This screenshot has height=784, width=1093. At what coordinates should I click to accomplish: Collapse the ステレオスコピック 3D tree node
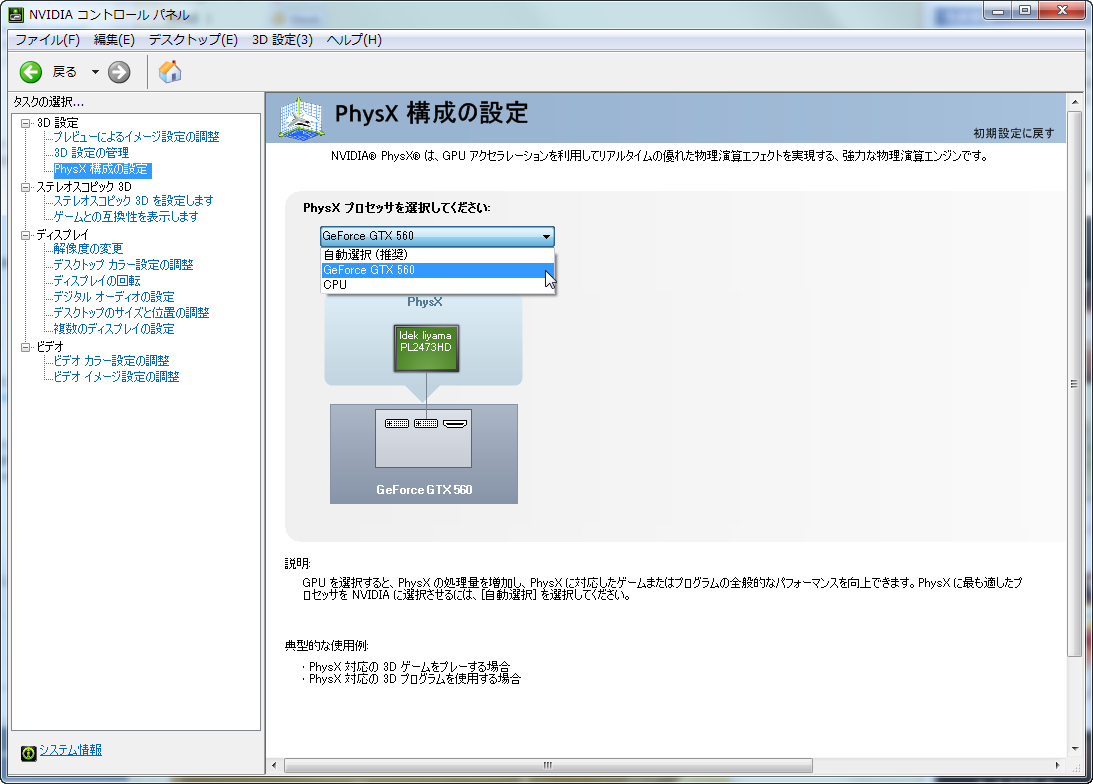click(26, 187)
